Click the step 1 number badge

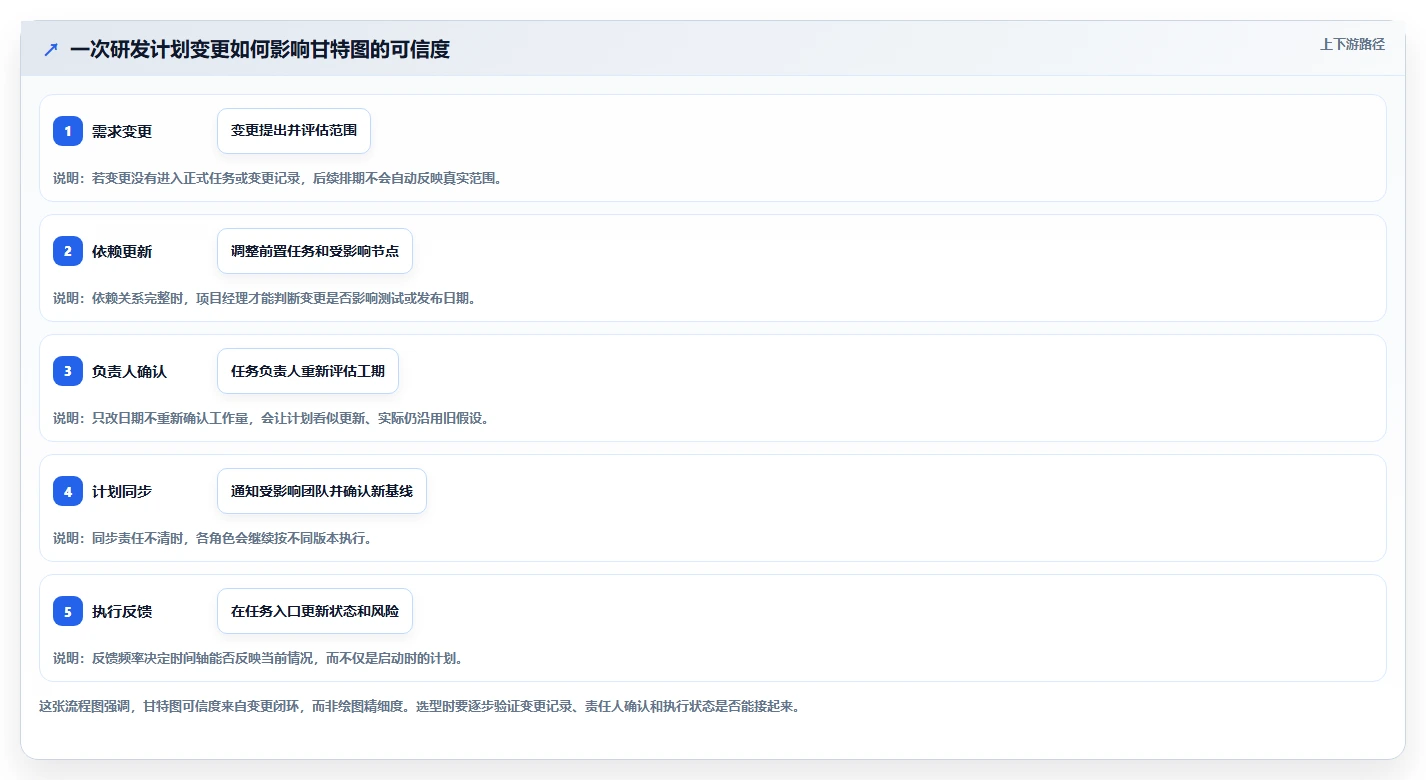point(68,131)
